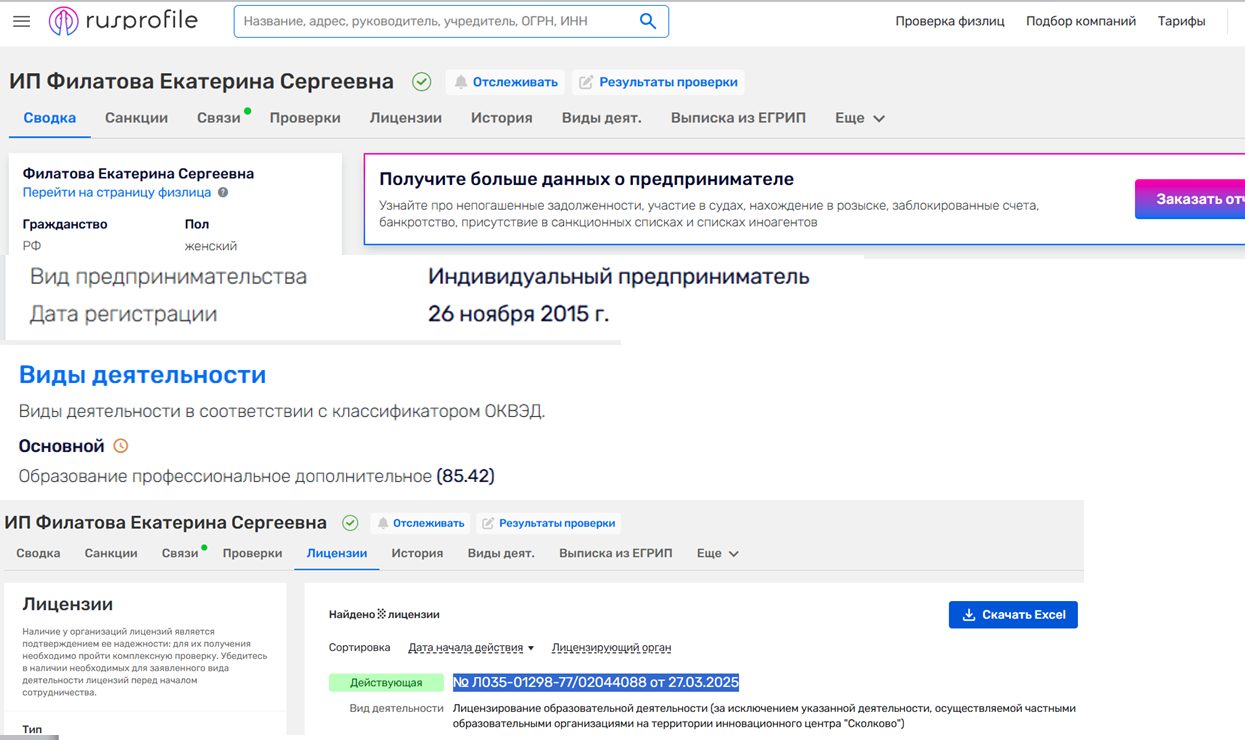Select top Проверки tab
Image resolution: width=1245 pixels, height=740 pixels.
[305, 118]
